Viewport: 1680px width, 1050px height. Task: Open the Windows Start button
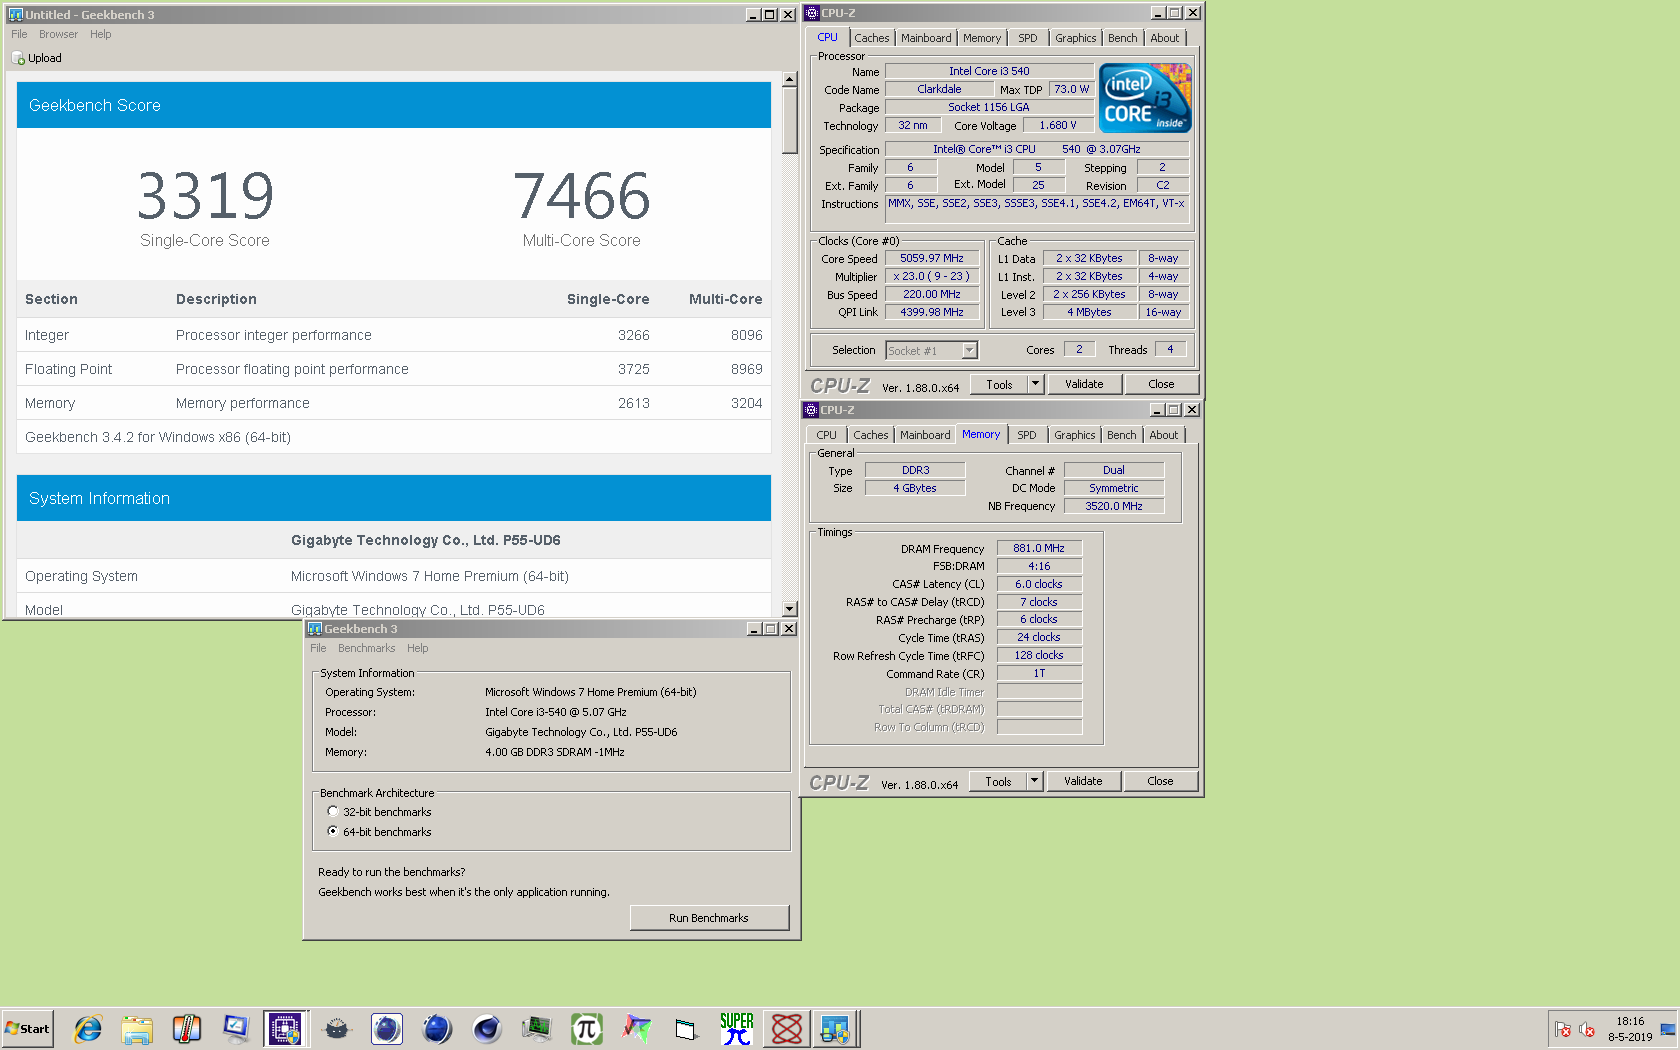pyautogui.click(x=28, y=1028)
